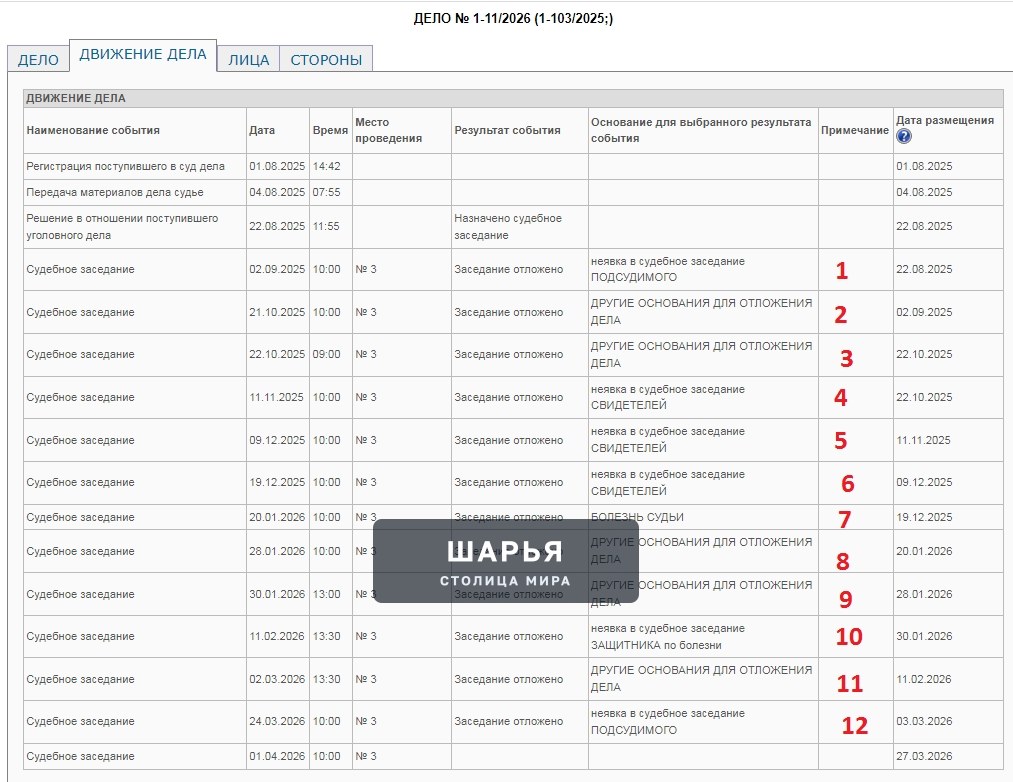
Task: Click the red number 12 annotation
Action: point(854,726)
